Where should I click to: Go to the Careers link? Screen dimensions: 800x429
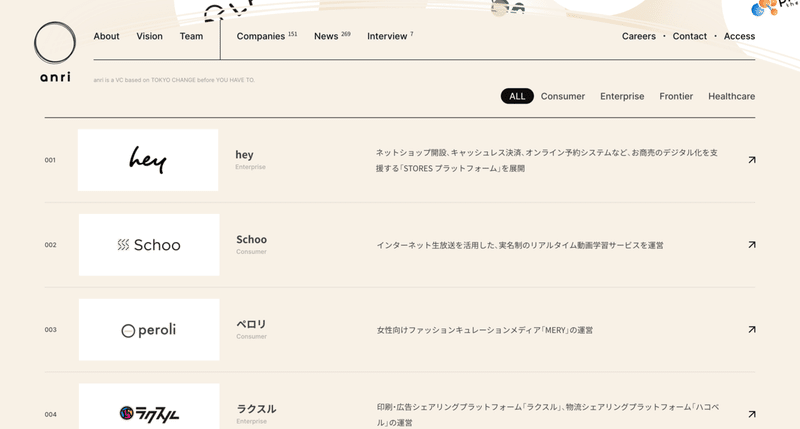point(639,36)
